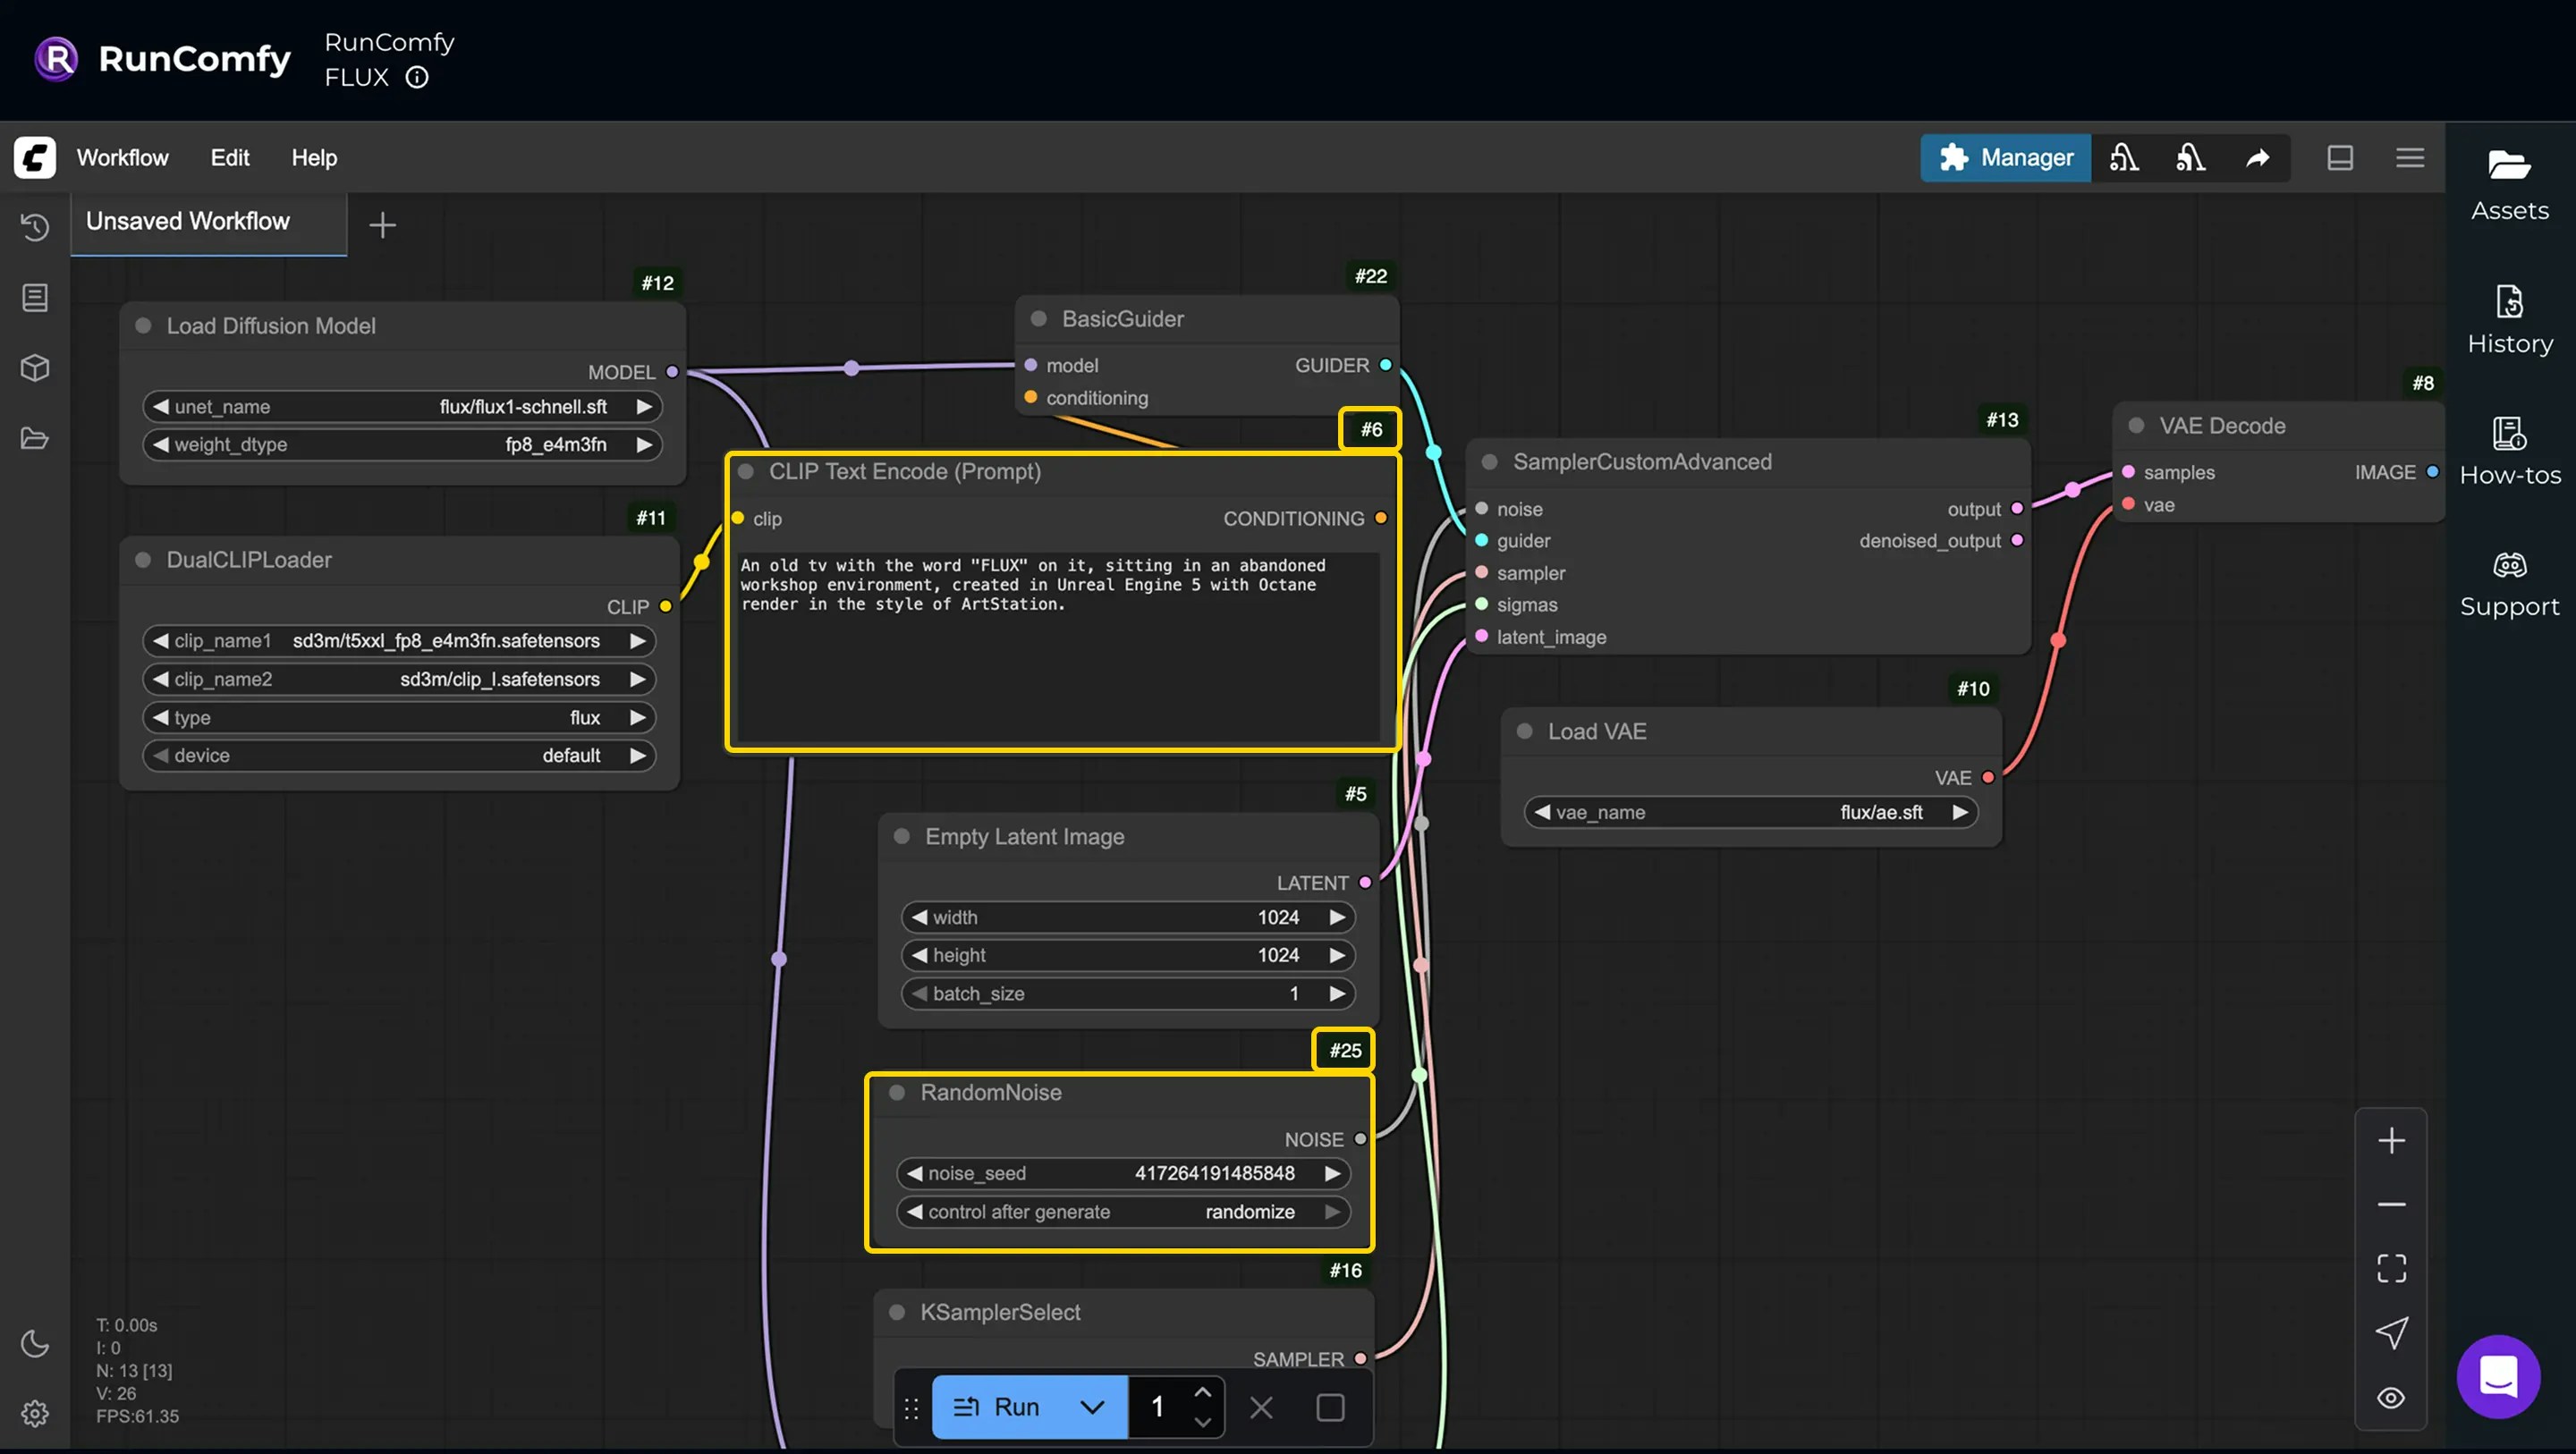Image resolution: width=2576 pixels, height=1454 pixels.
Task: Collapse the Empty Latent Image node
Action: click(x=902, y=836)
